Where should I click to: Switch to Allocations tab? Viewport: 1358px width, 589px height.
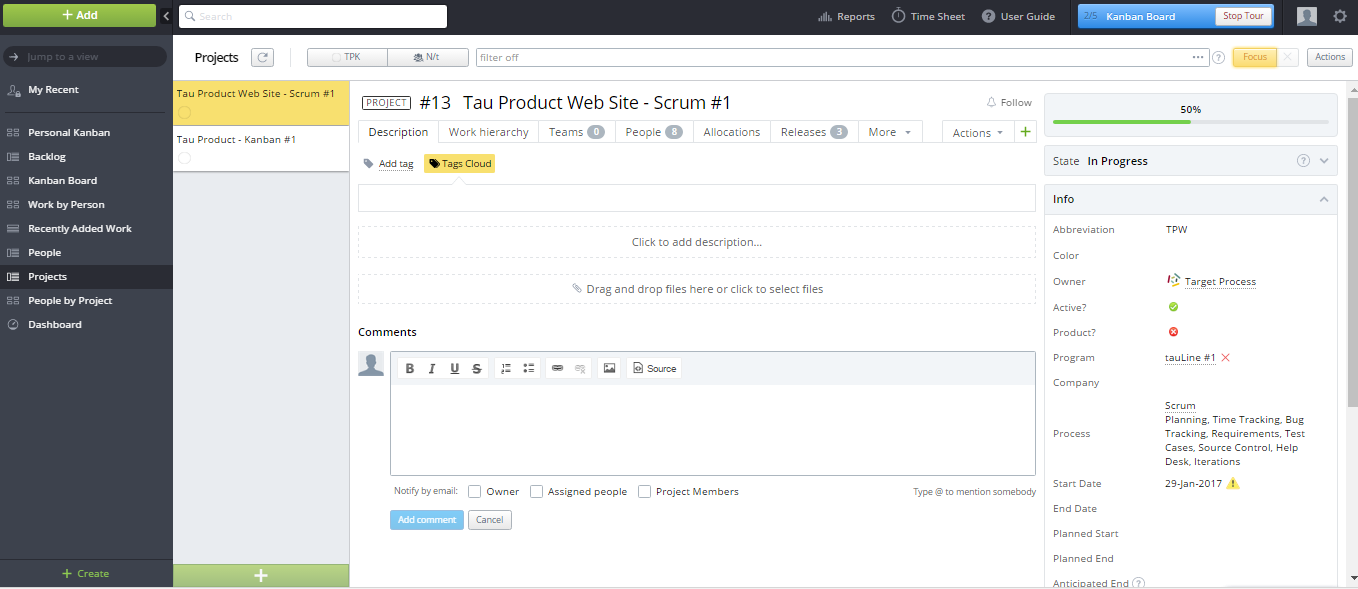pyautogui.click(x=731, y=132)
